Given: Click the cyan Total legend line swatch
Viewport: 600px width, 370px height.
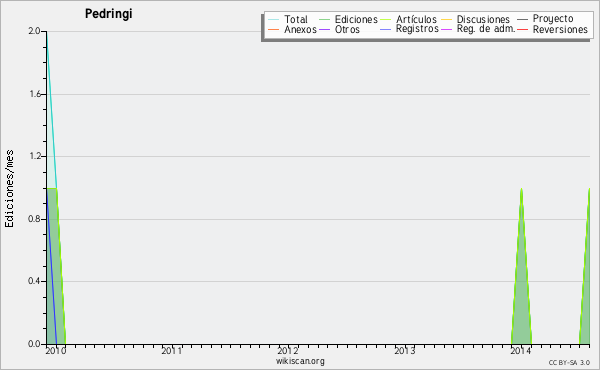Looking at the screenshot, I should 274,20.
